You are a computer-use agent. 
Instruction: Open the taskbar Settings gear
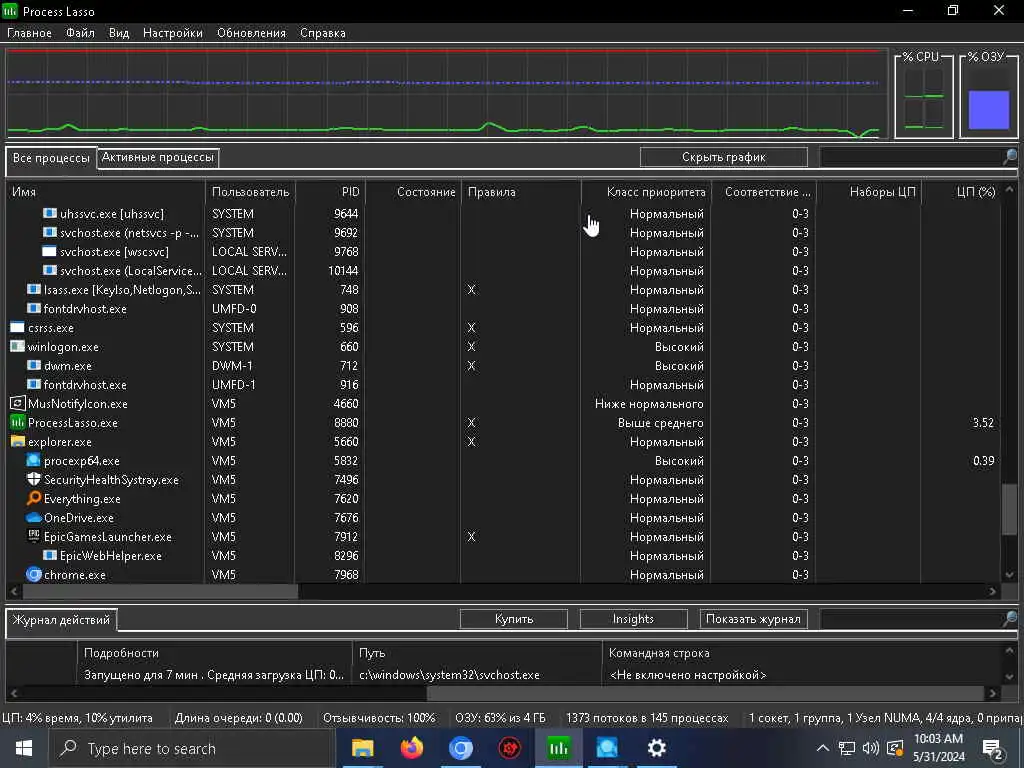[x=656, y=748]
